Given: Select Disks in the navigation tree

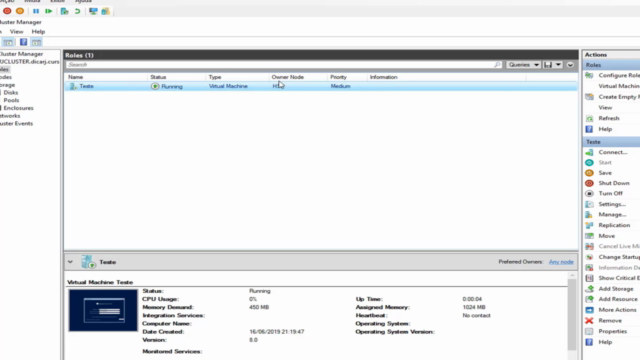Looking at the screenshot, I should 11,93.
